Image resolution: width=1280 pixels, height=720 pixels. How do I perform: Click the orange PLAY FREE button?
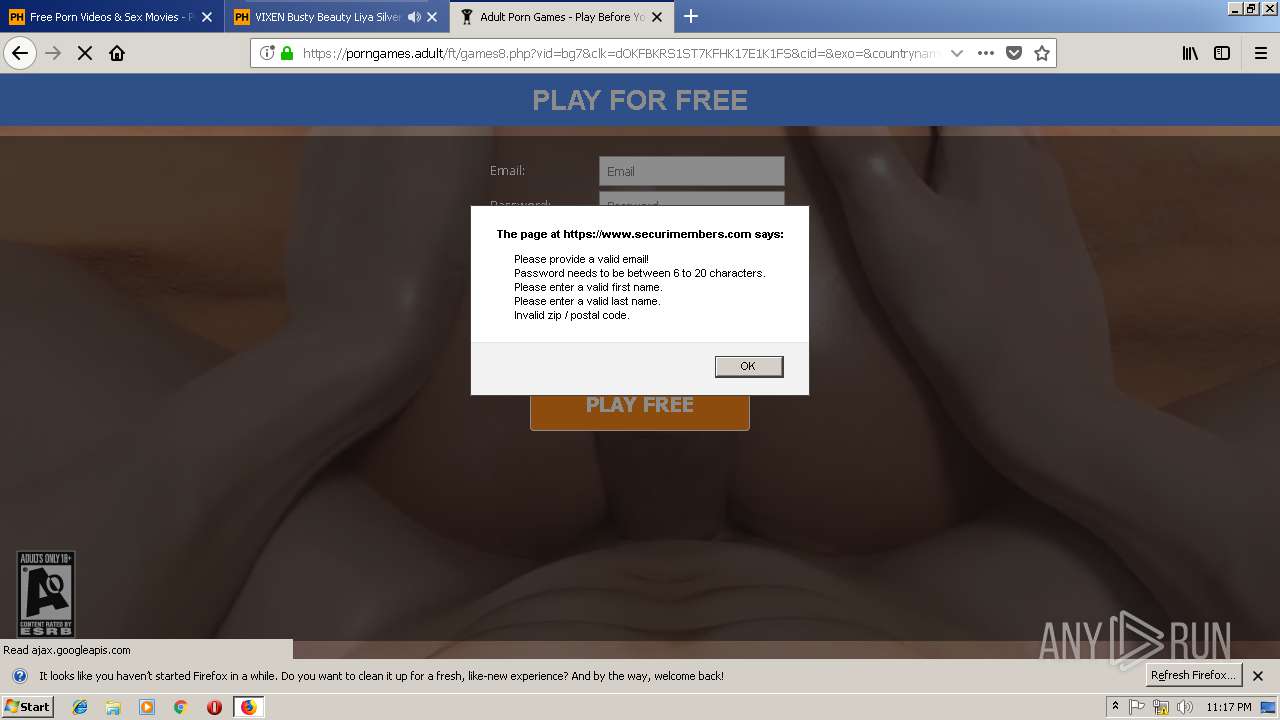(x=639, y=405)
